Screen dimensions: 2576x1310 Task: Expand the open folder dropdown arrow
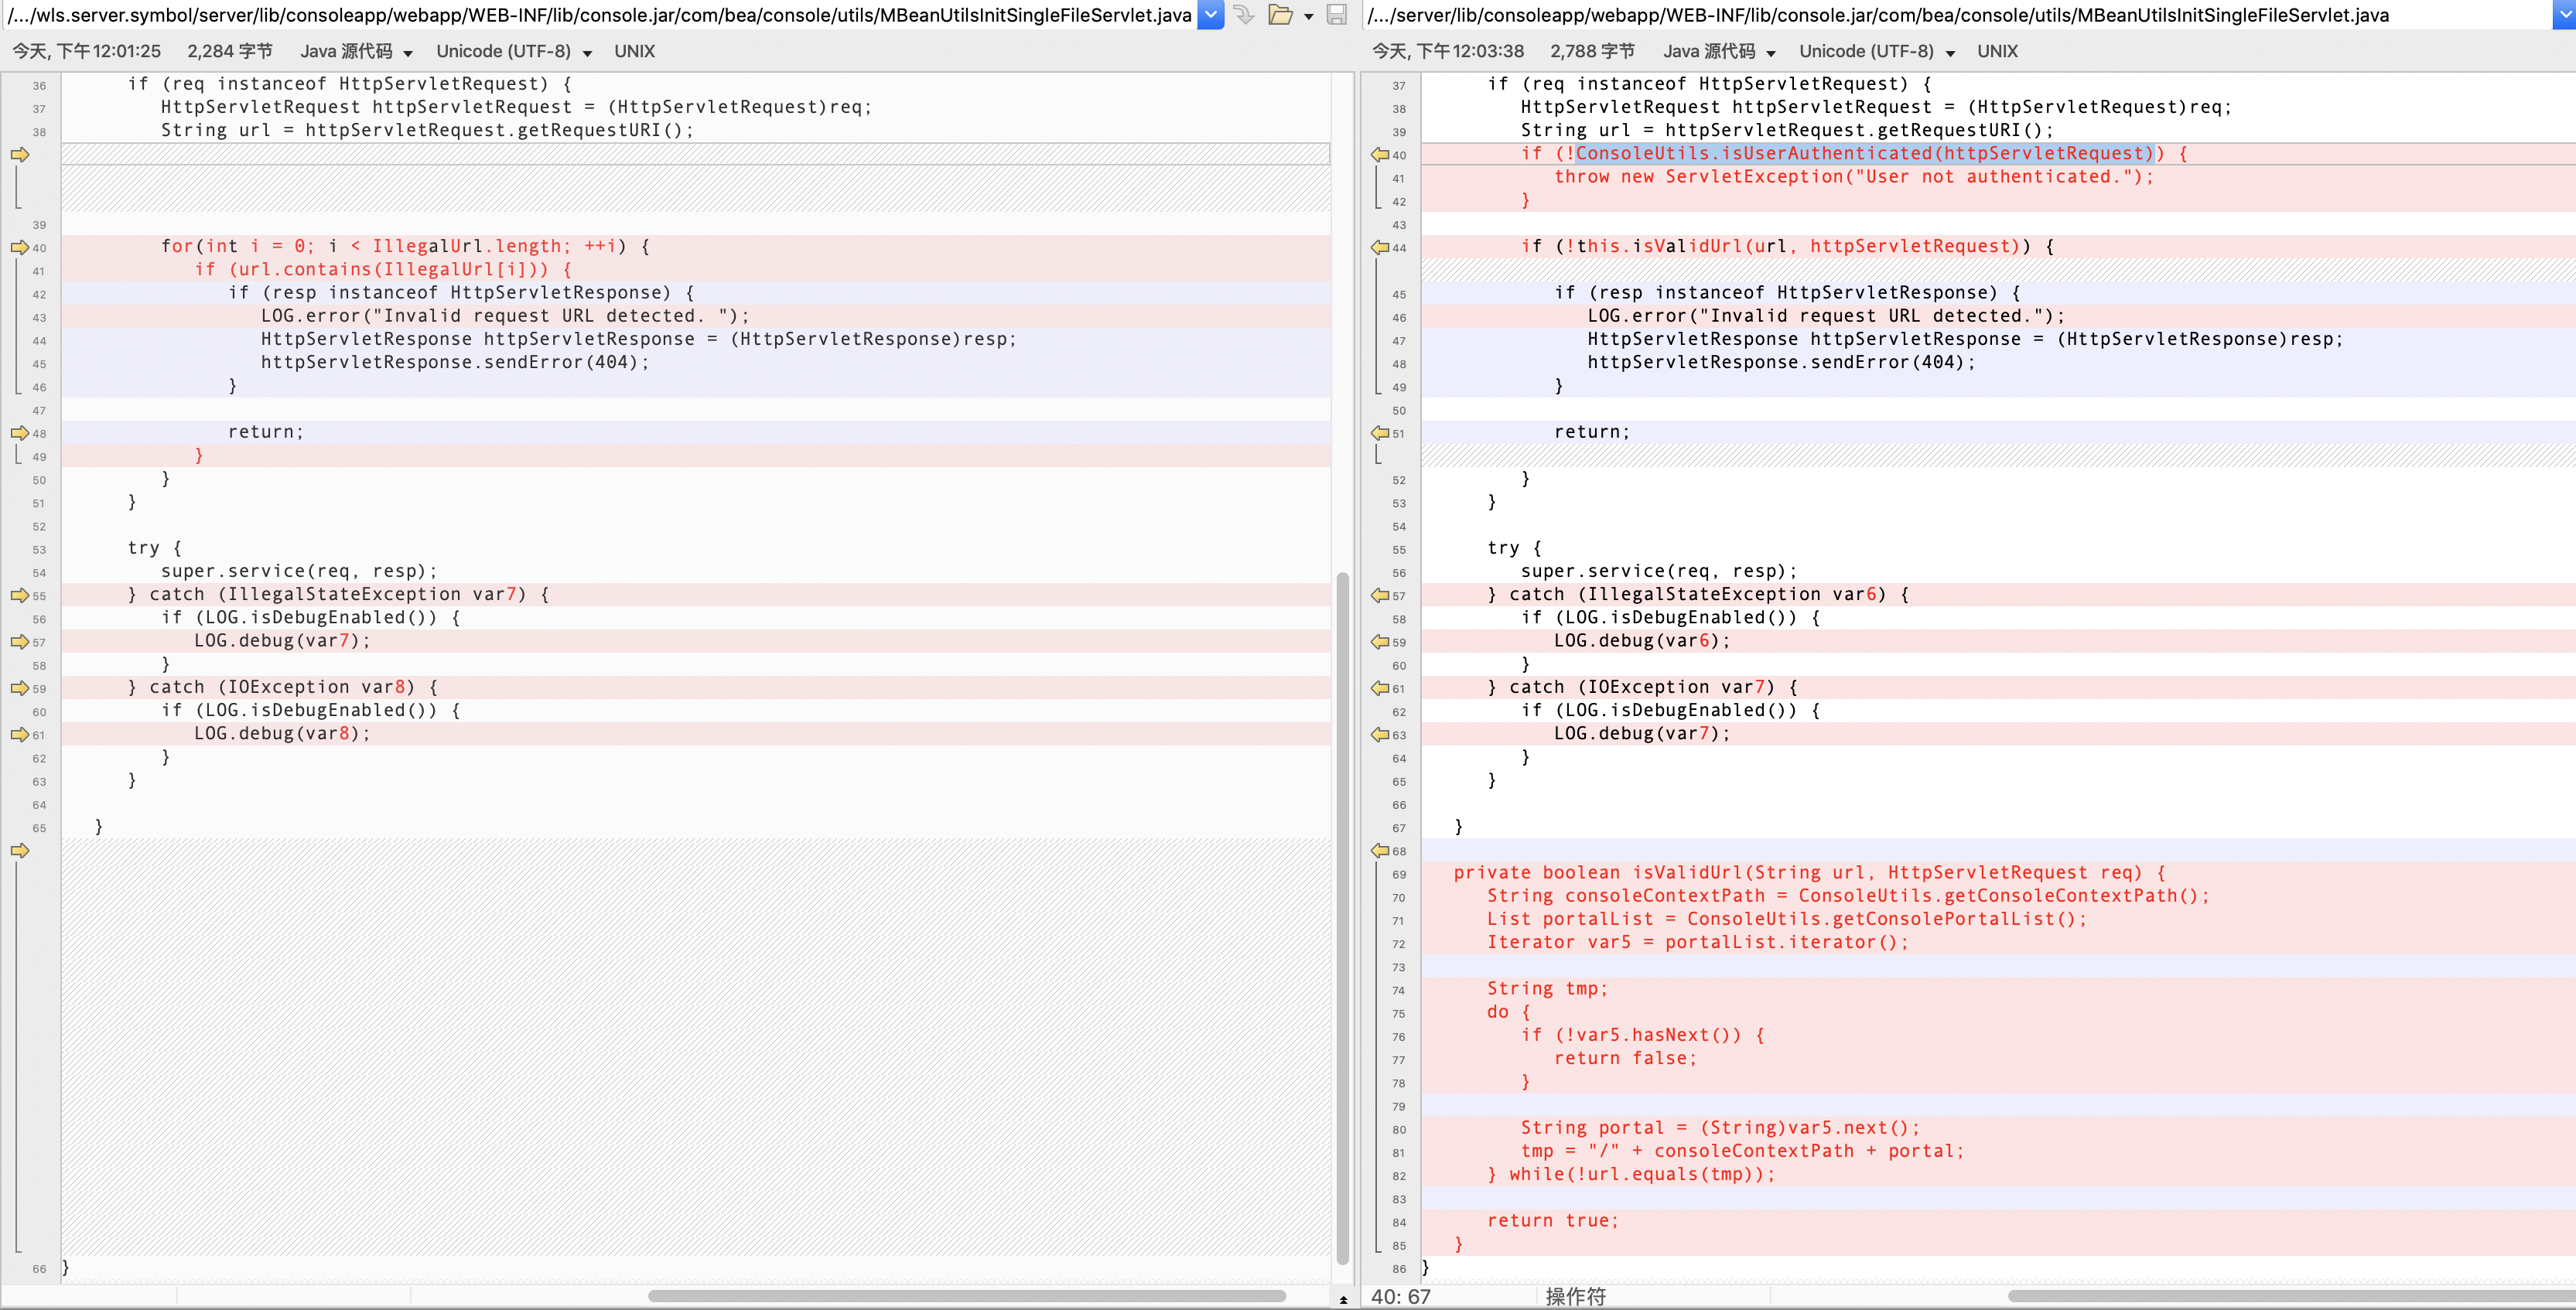pos(1308,16)
